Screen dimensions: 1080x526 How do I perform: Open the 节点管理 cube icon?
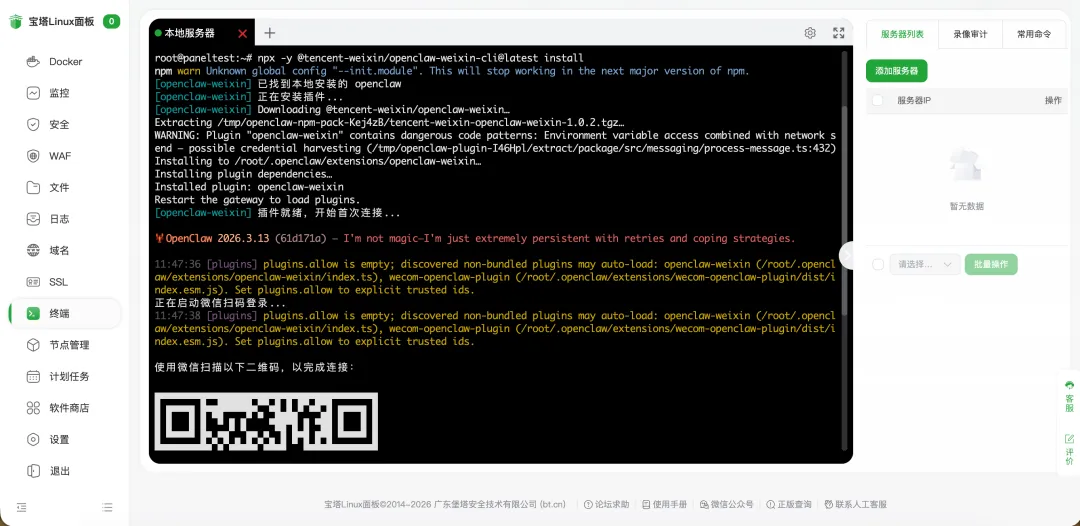coord(33,345)
